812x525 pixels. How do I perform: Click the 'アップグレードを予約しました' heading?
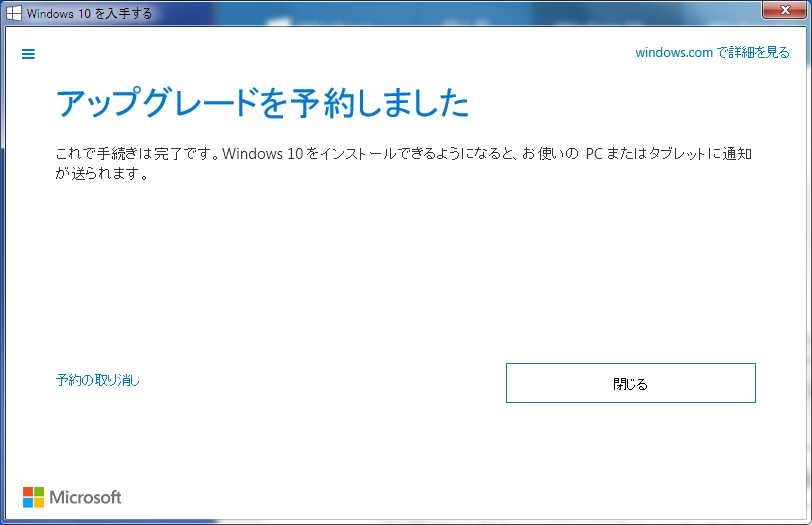pyautogui.click(x=262, y=103)
